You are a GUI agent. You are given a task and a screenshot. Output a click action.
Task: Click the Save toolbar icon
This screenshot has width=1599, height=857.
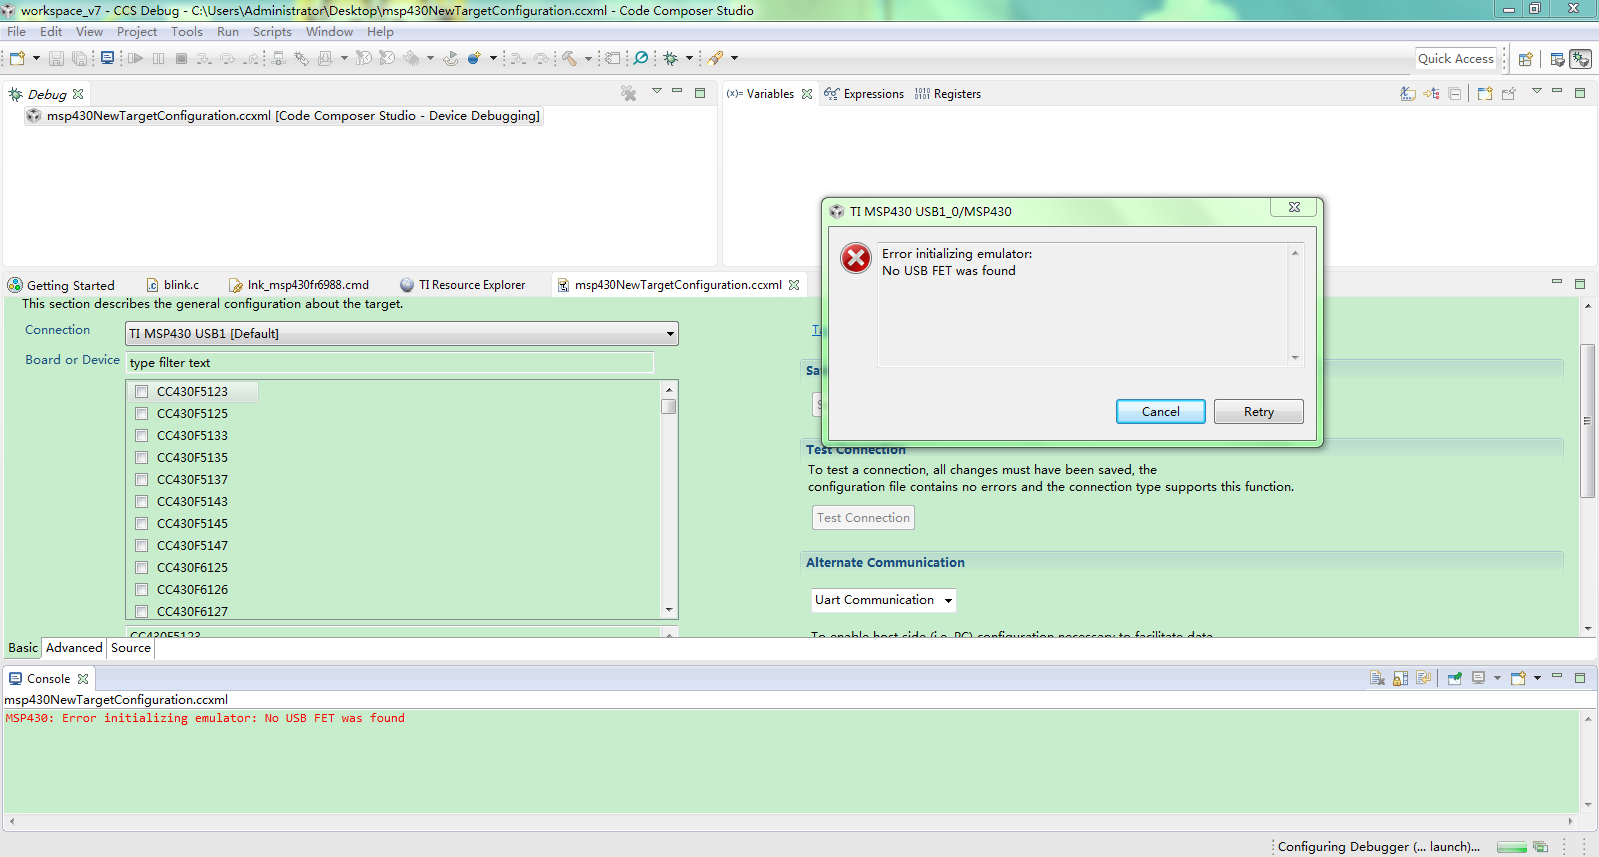point(56,59)
